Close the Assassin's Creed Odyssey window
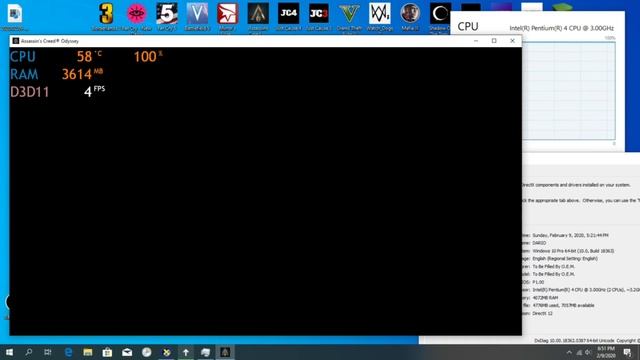640x360 pixels. [512, 41]
